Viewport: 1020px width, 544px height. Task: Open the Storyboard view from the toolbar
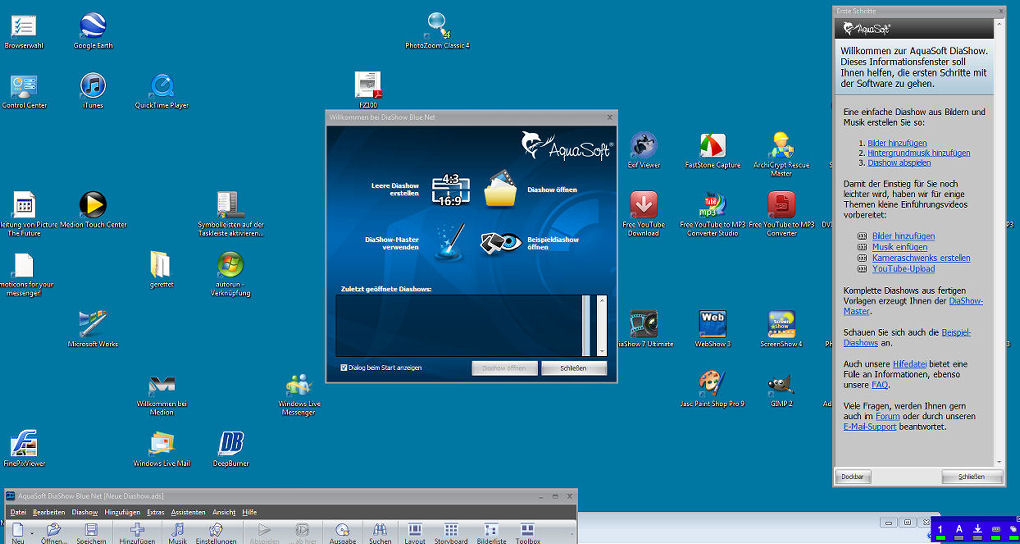451,531
